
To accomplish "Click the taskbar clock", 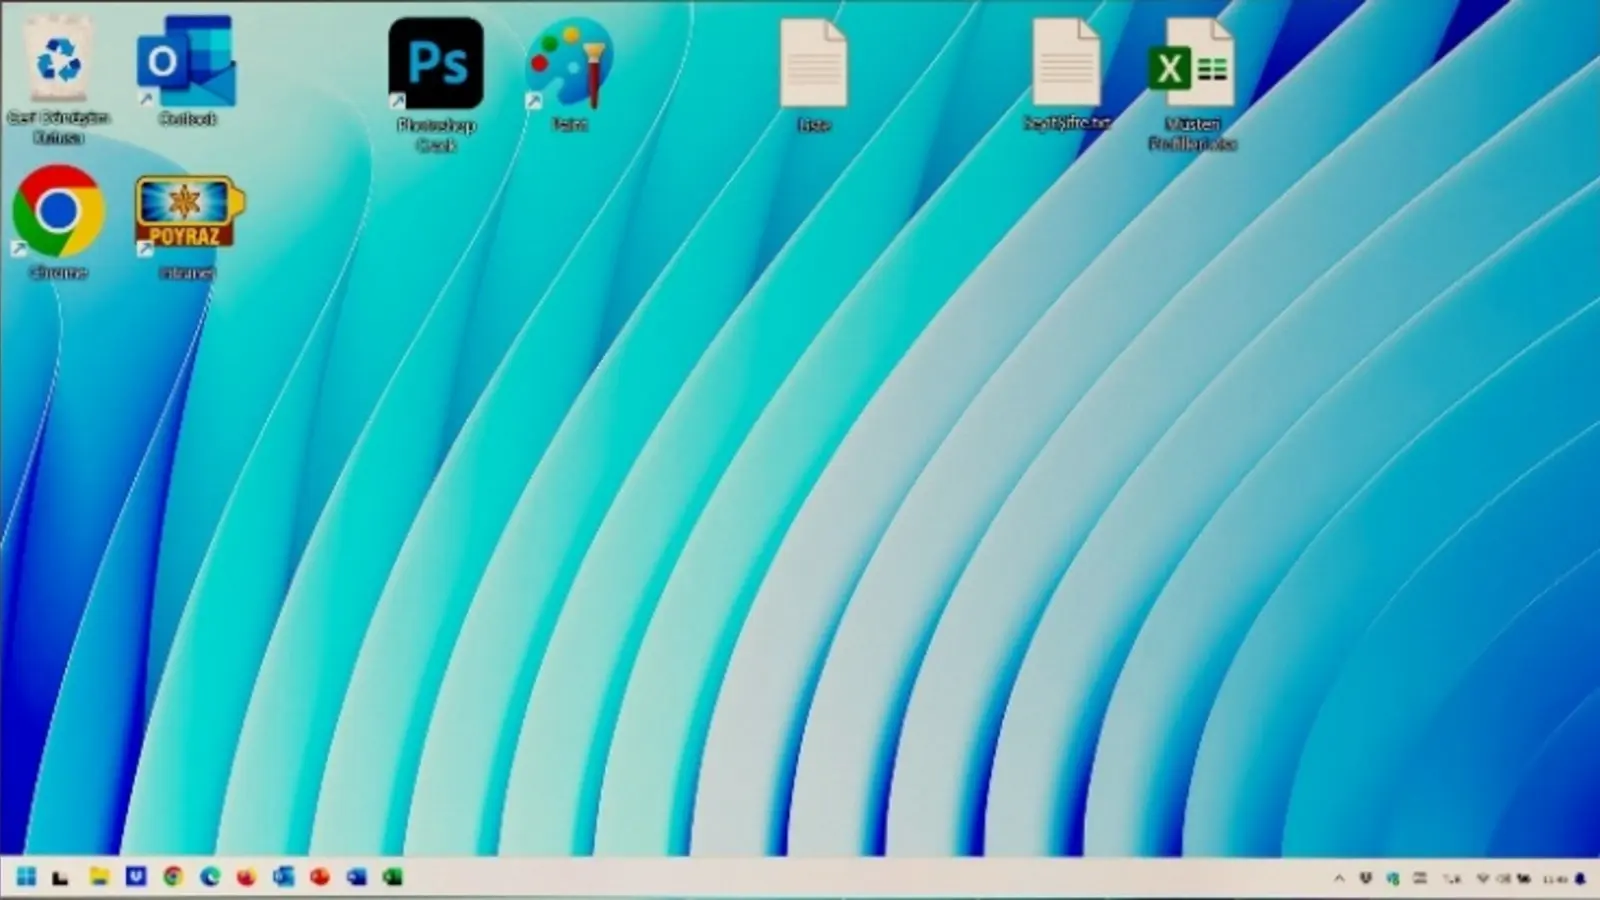I will tap(1554, 878).
